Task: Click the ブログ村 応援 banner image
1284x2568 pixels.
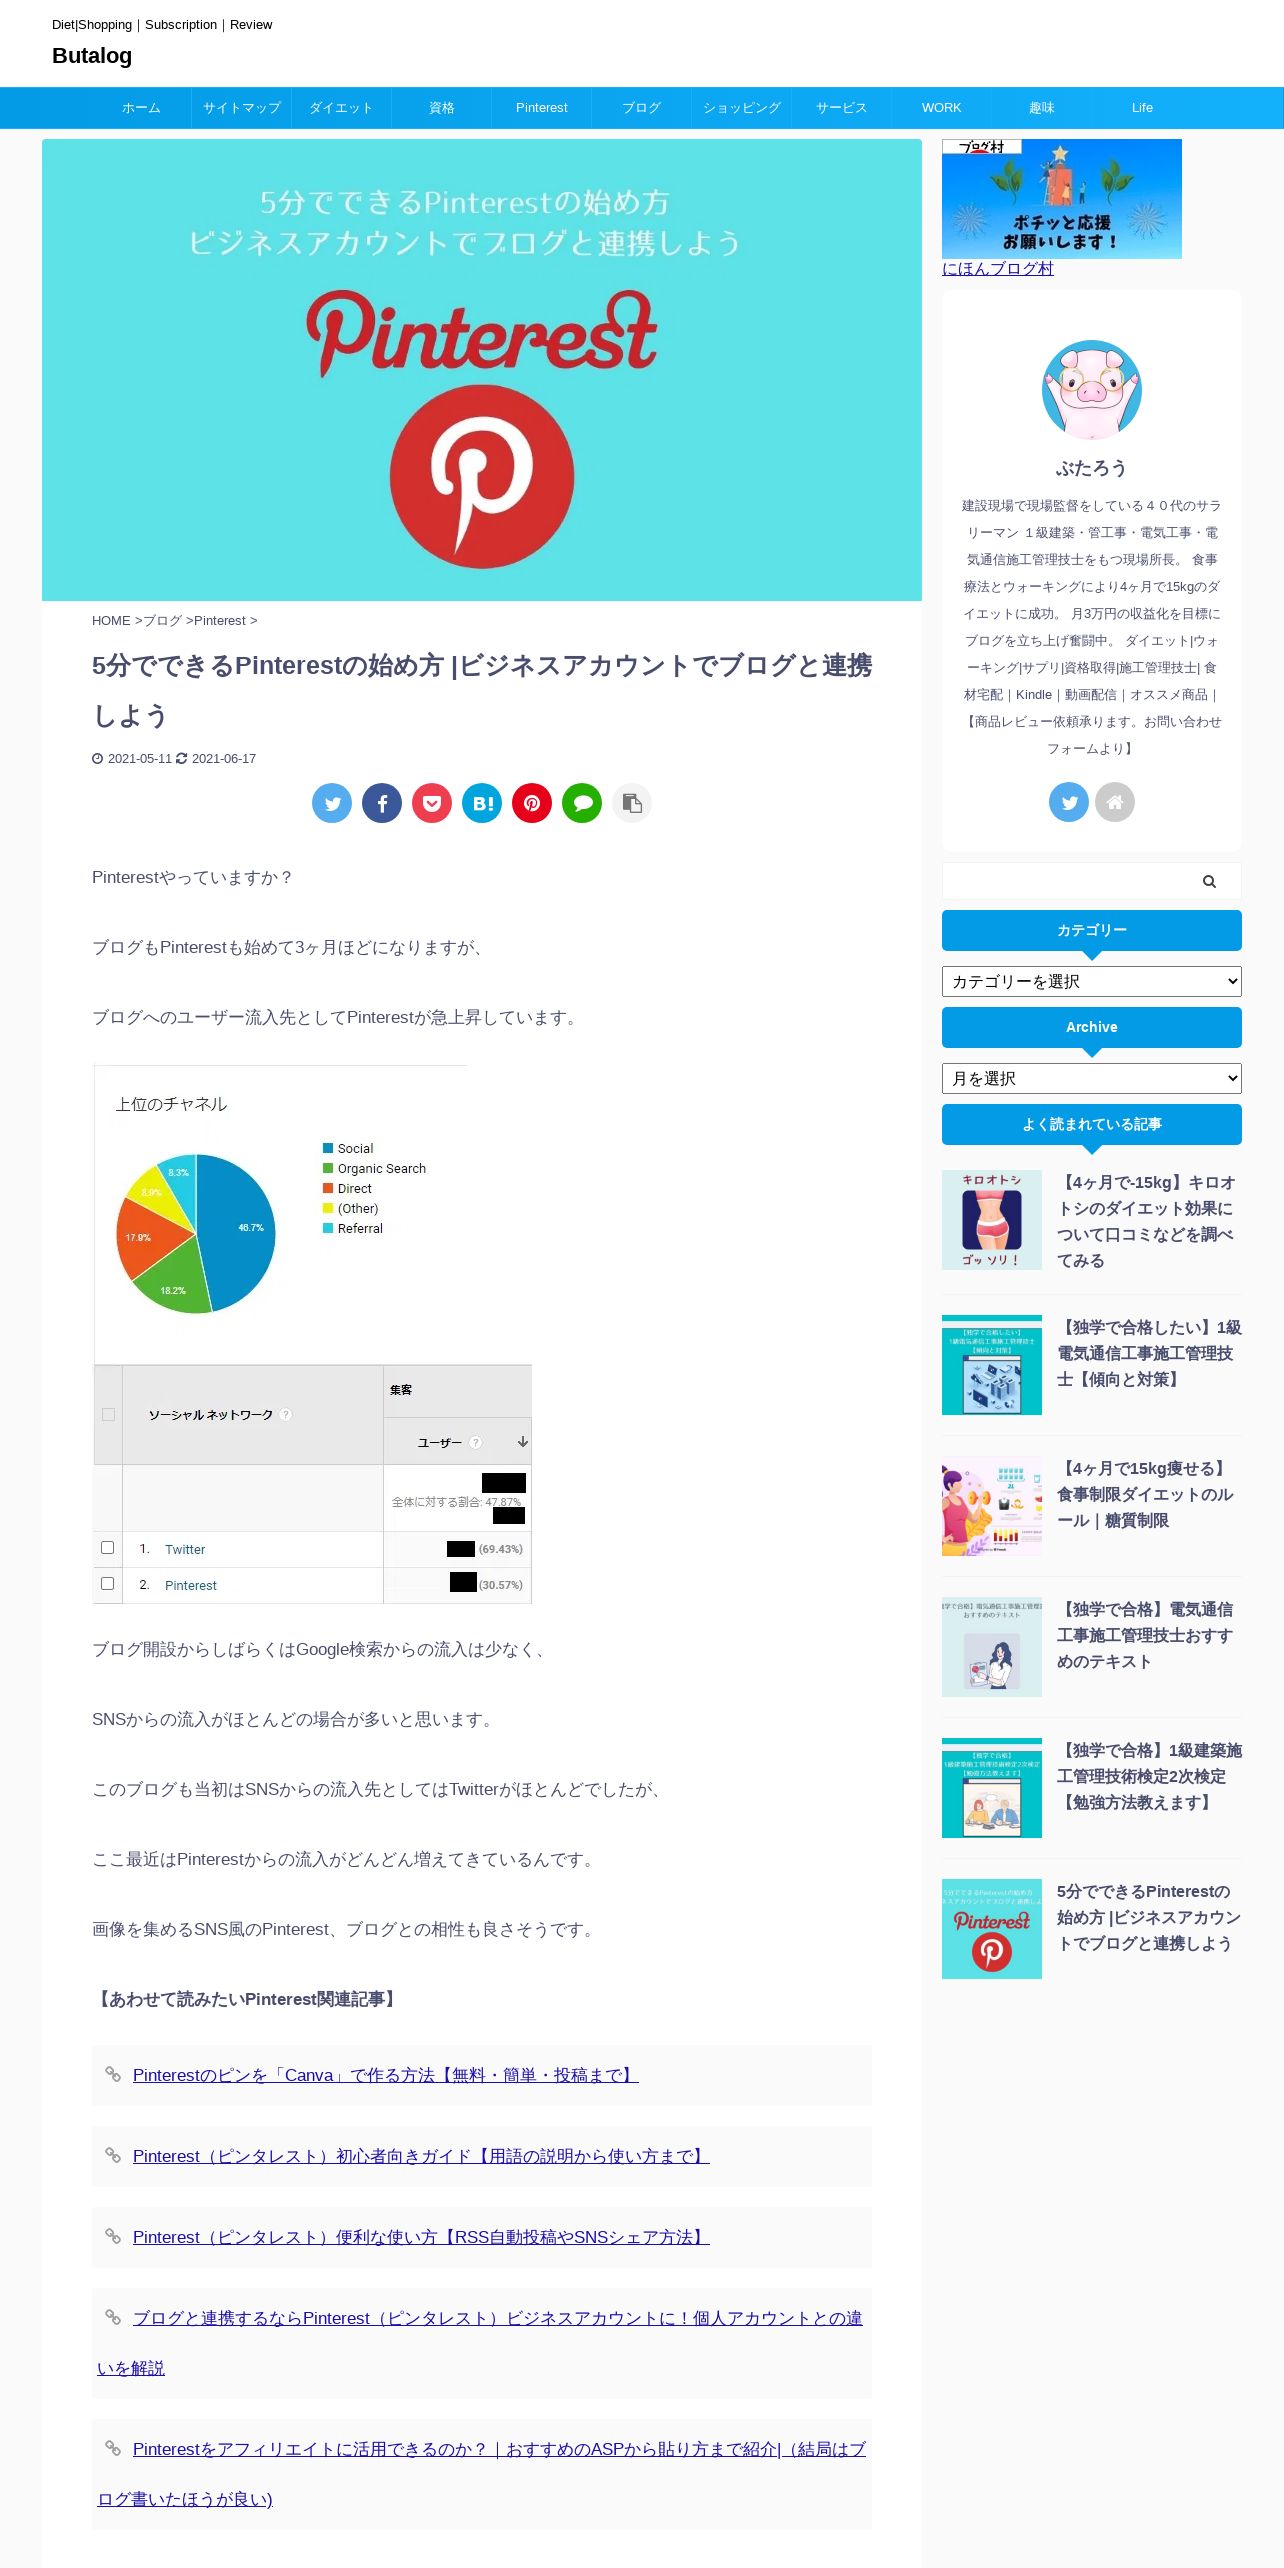Action: 1062,199
